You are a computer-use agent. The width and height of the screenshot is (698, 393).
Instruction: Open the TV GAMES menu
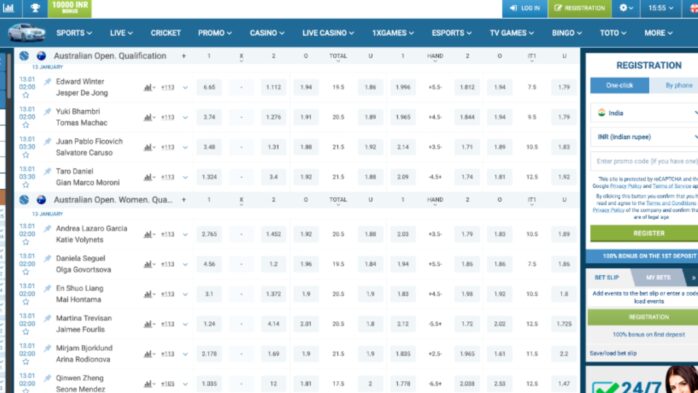click(511, 33)
